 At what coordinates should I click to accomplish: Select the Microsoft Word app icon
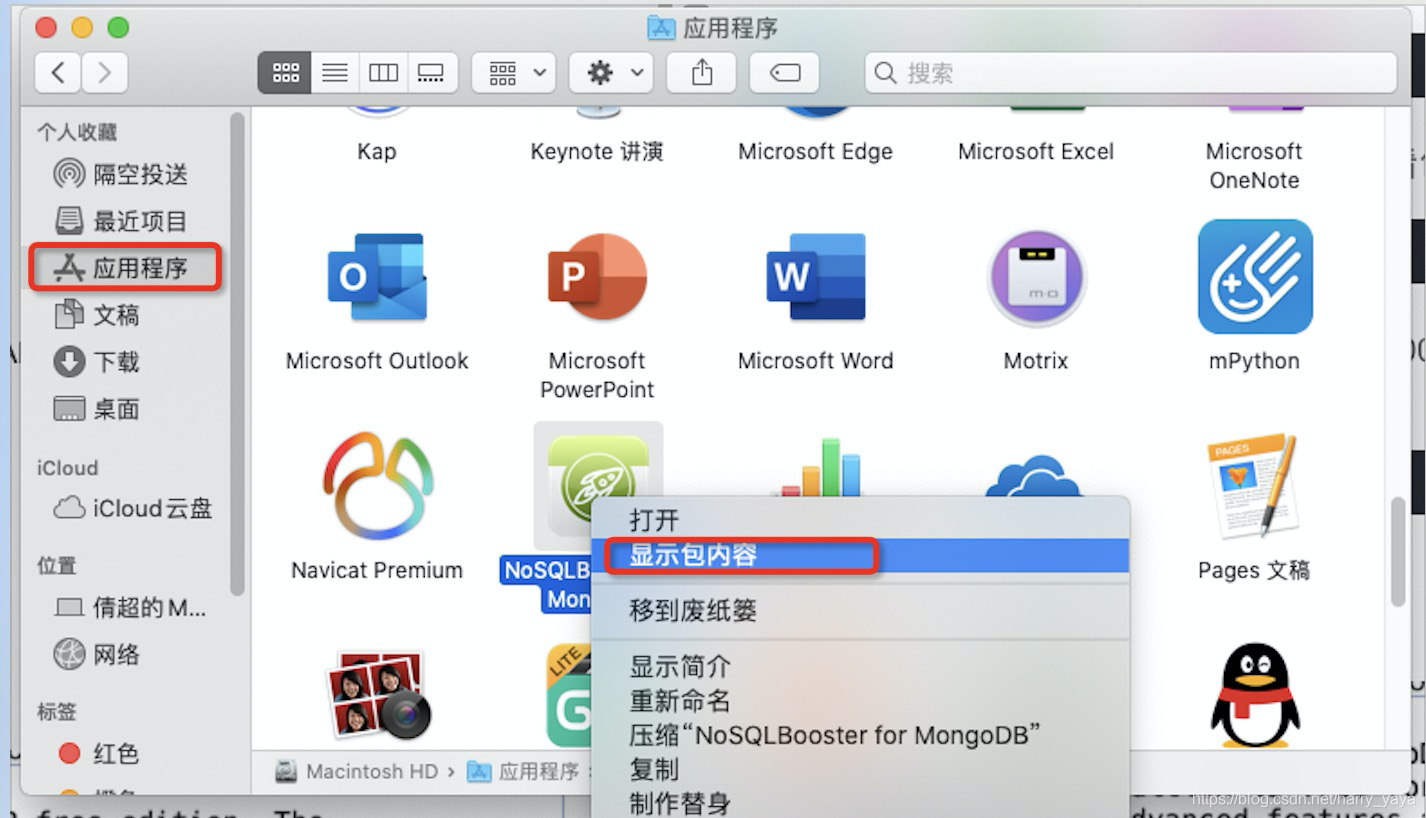click(x=815, y=277)
